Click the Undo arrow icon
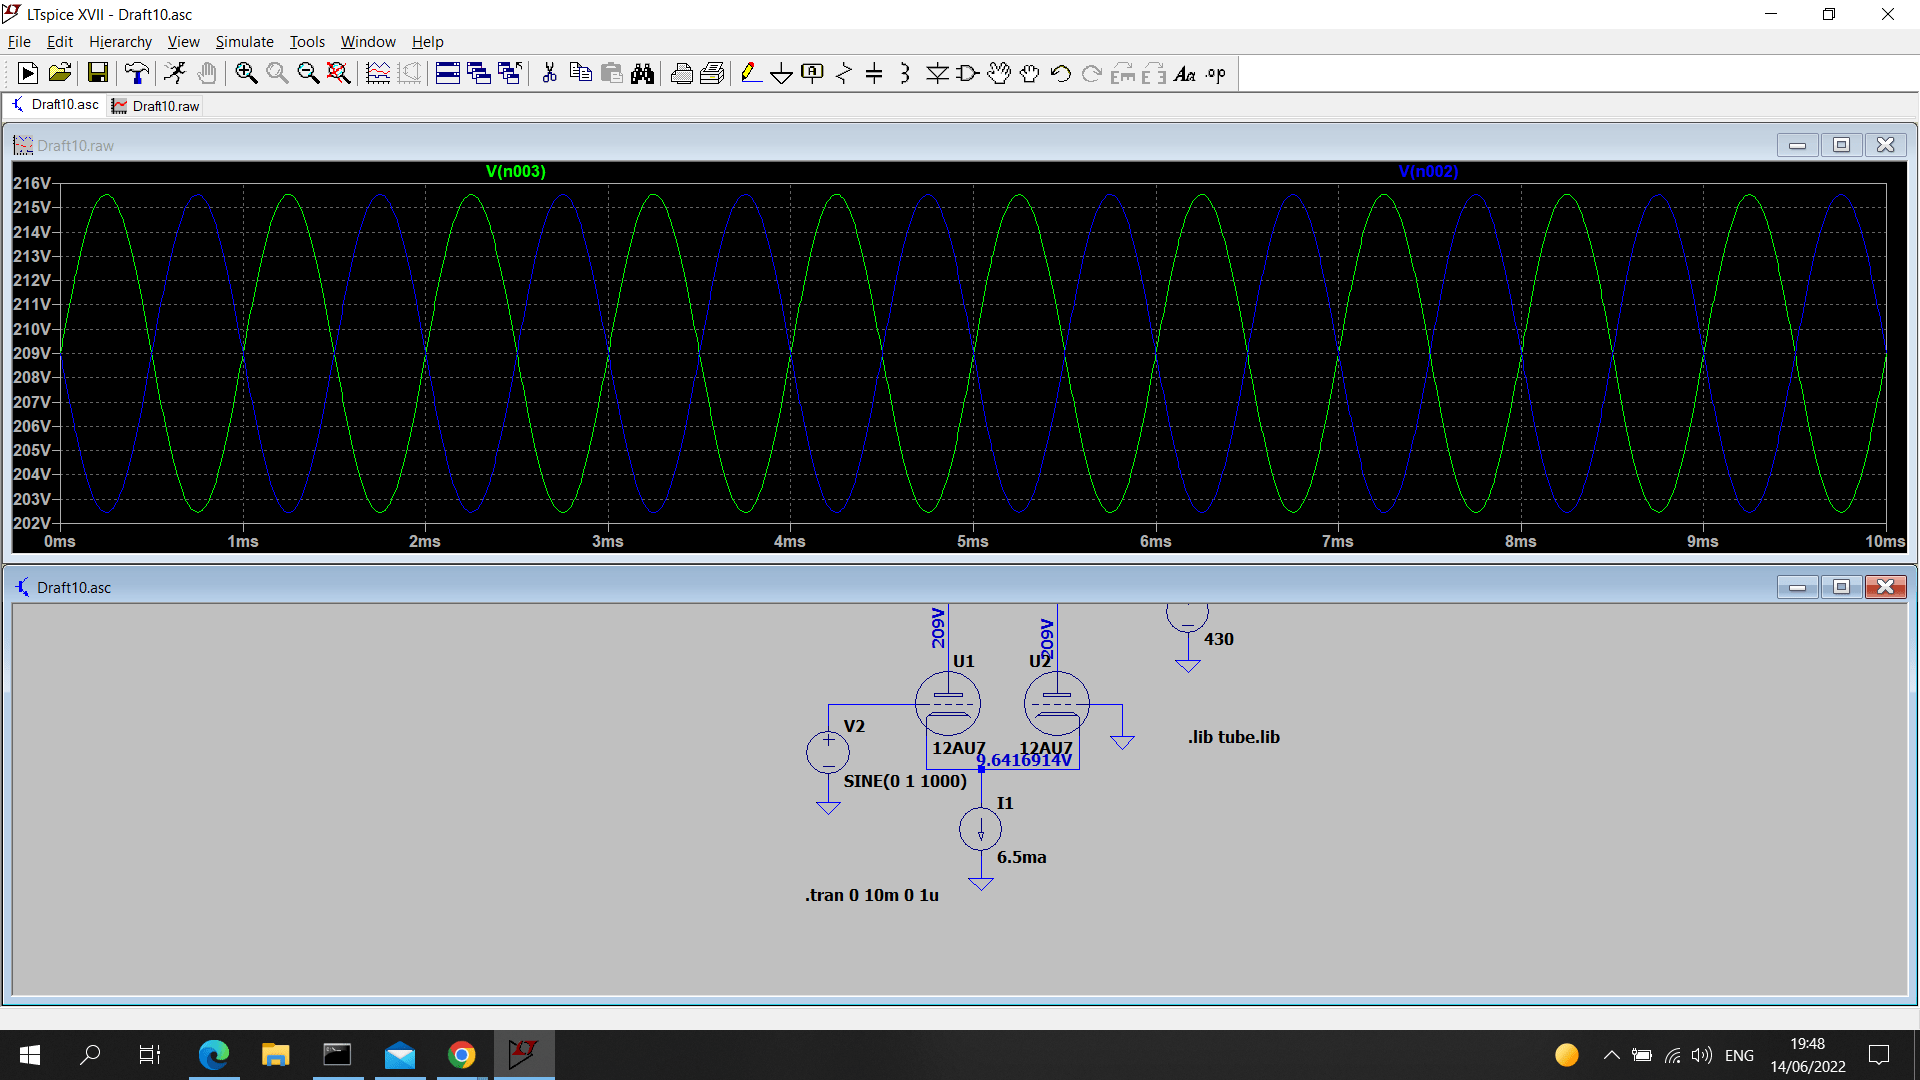Viewport: 1920px width, 1080px height. (1061, 73)
